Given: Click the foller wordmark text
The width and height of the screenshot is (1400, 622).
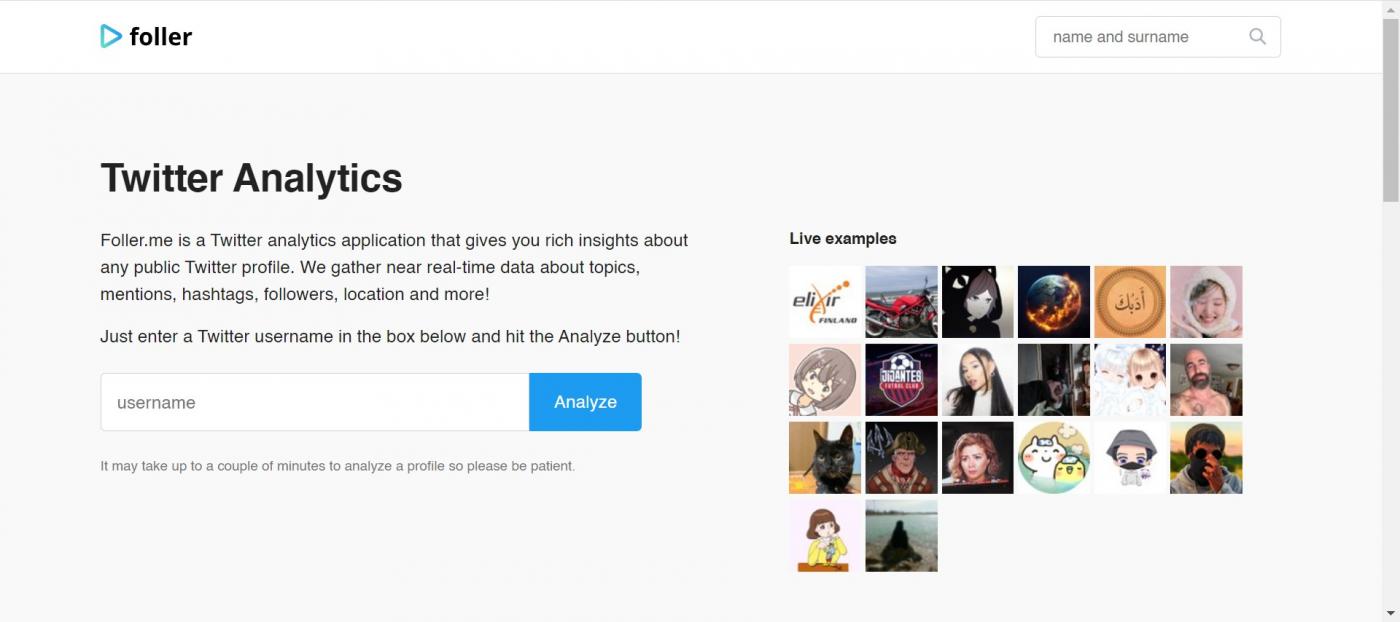Looking at the screenshot, I should [x=160, y=37].
